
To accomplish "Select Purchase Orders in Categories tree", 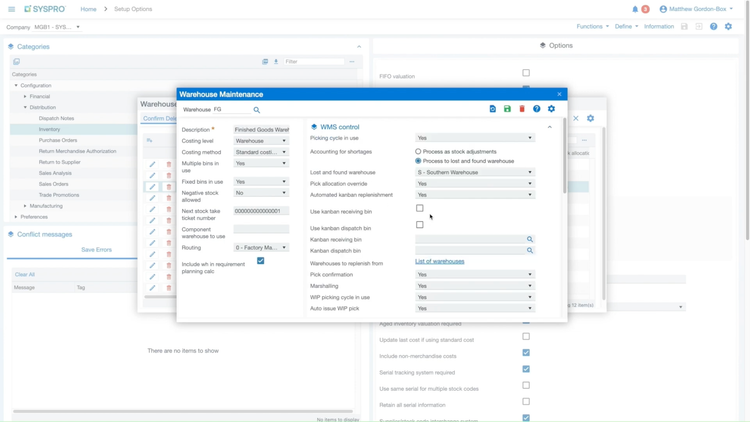I will (58, 140).
